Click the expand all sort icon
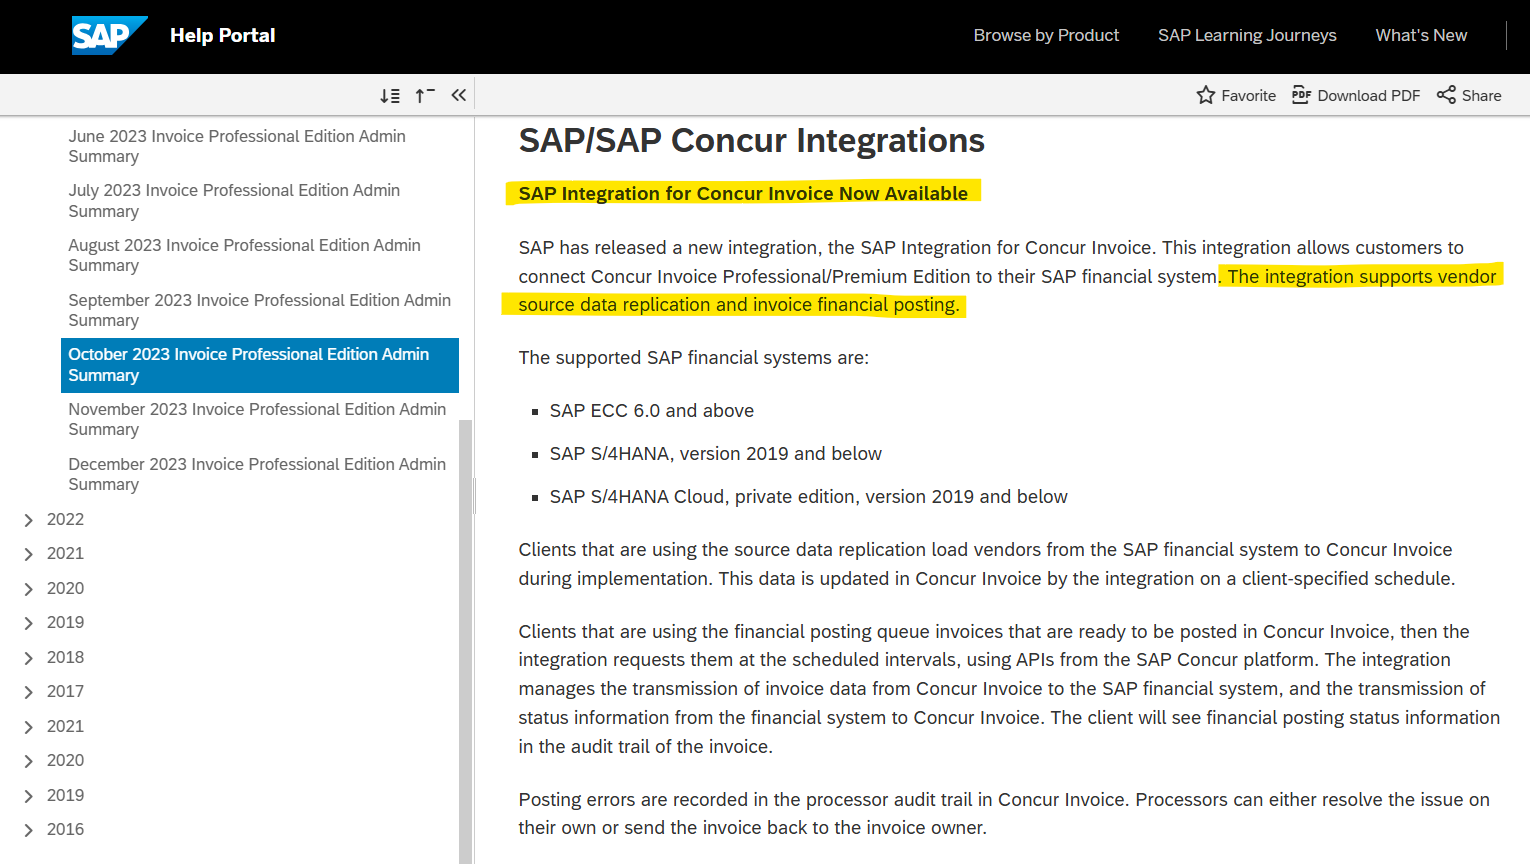This screenshot has width=1530, height=864. (x=390, y=96)
